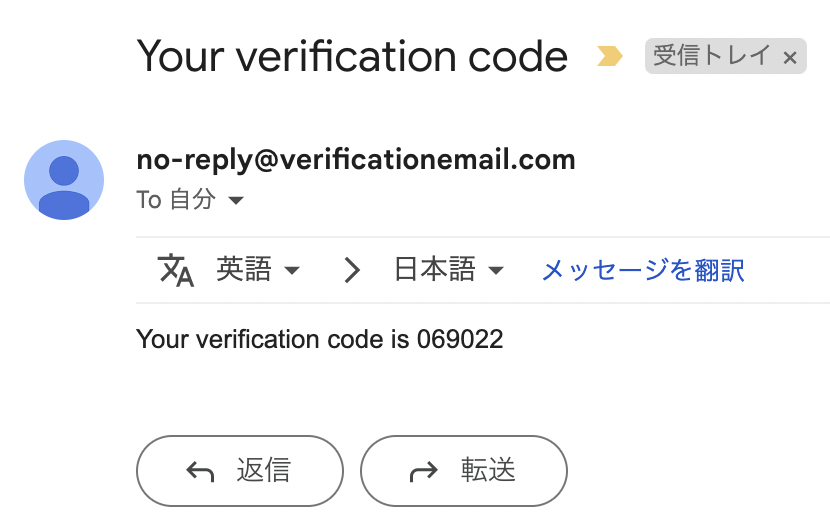This screenshot has width=830, height=530.
Task: Open the 英語 source language dropdown
Action: pos(258,270)
